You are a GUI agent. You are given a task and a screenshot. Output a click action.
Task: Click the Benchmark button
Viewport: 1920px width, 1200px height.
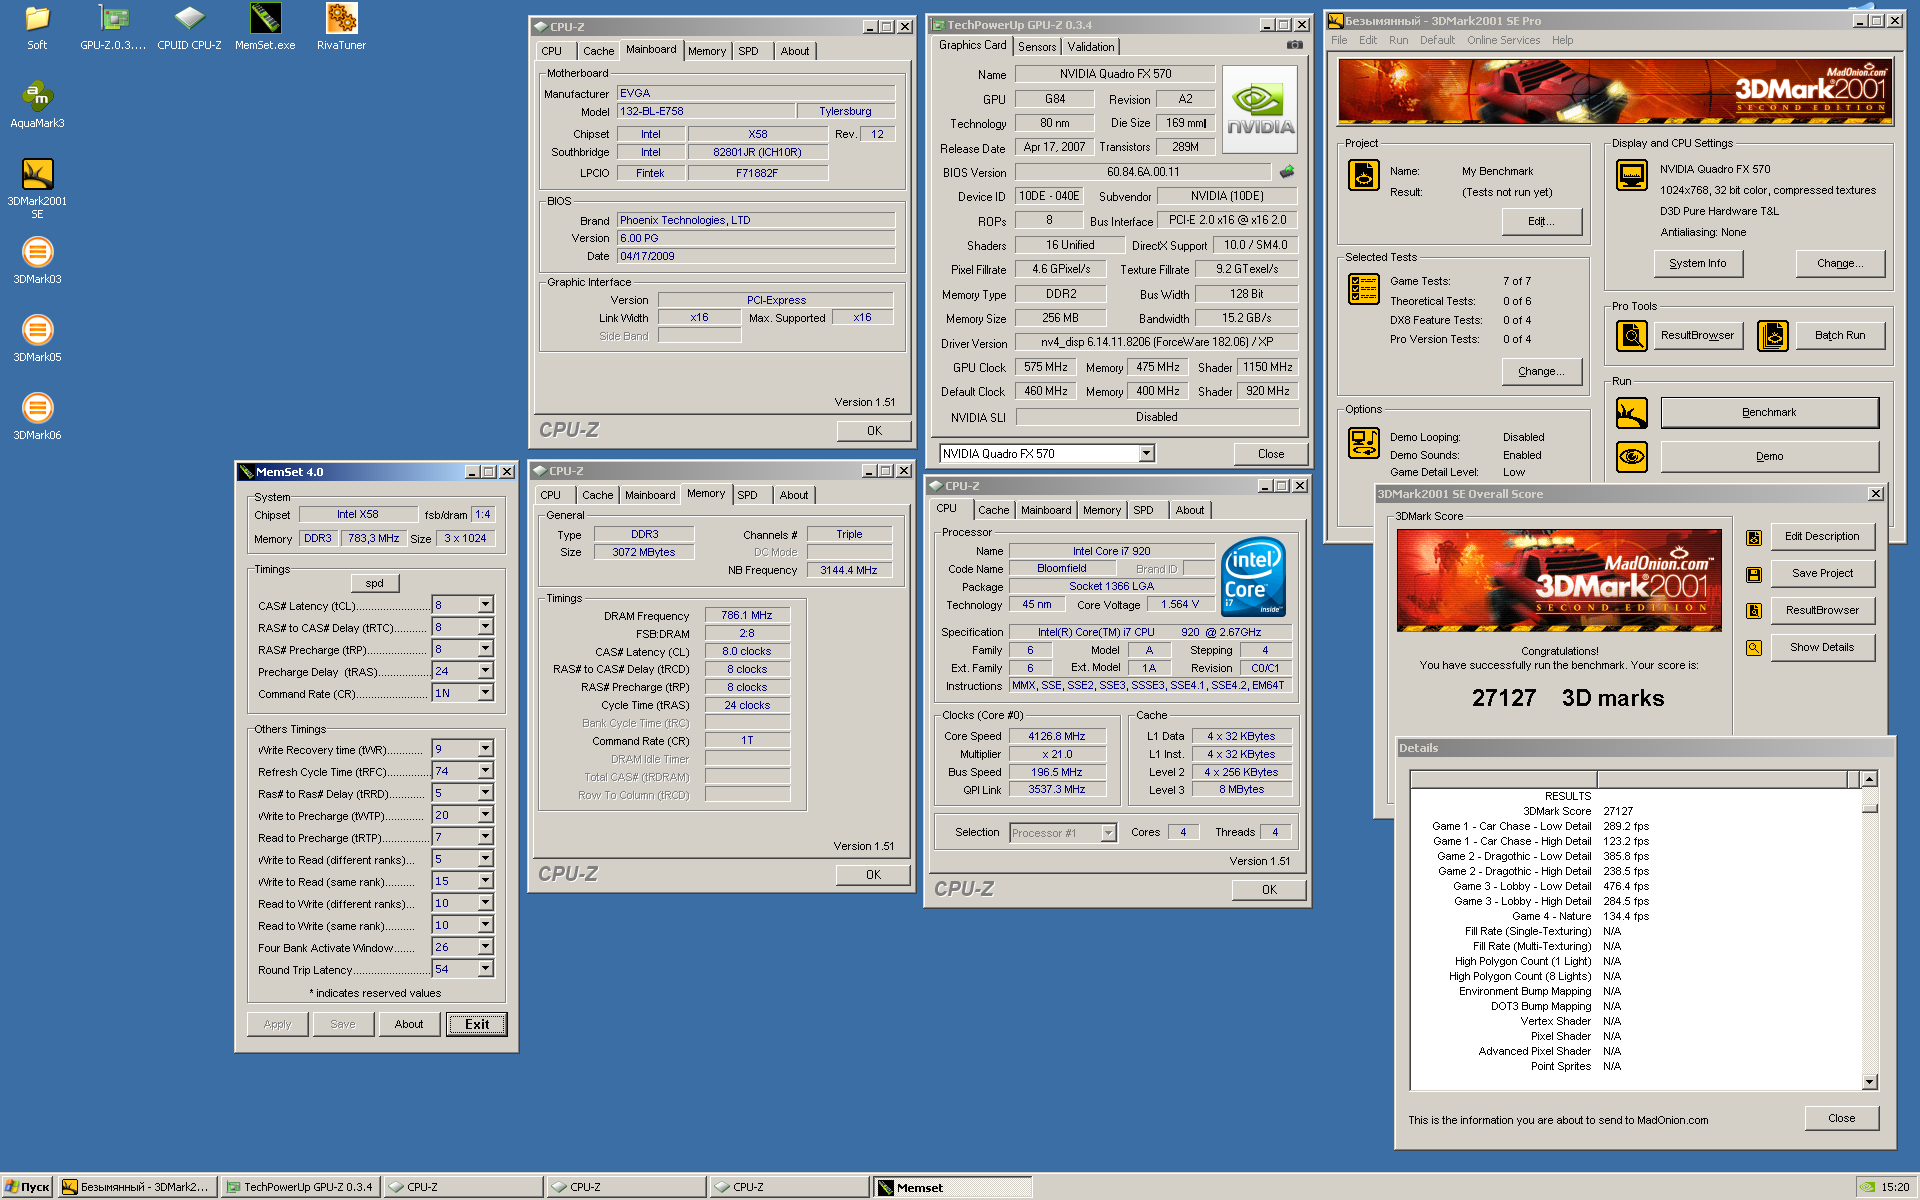coord(1769,412)
